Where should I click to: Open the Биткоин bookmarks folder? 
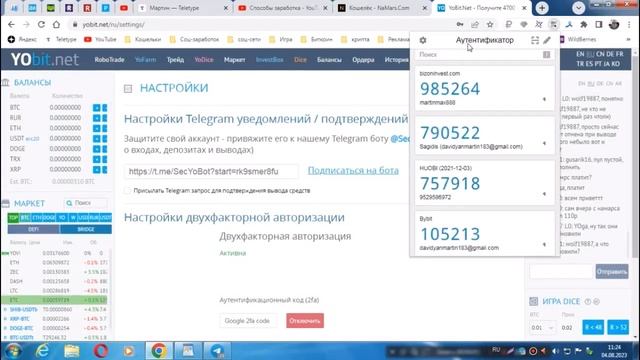(317, 40)
